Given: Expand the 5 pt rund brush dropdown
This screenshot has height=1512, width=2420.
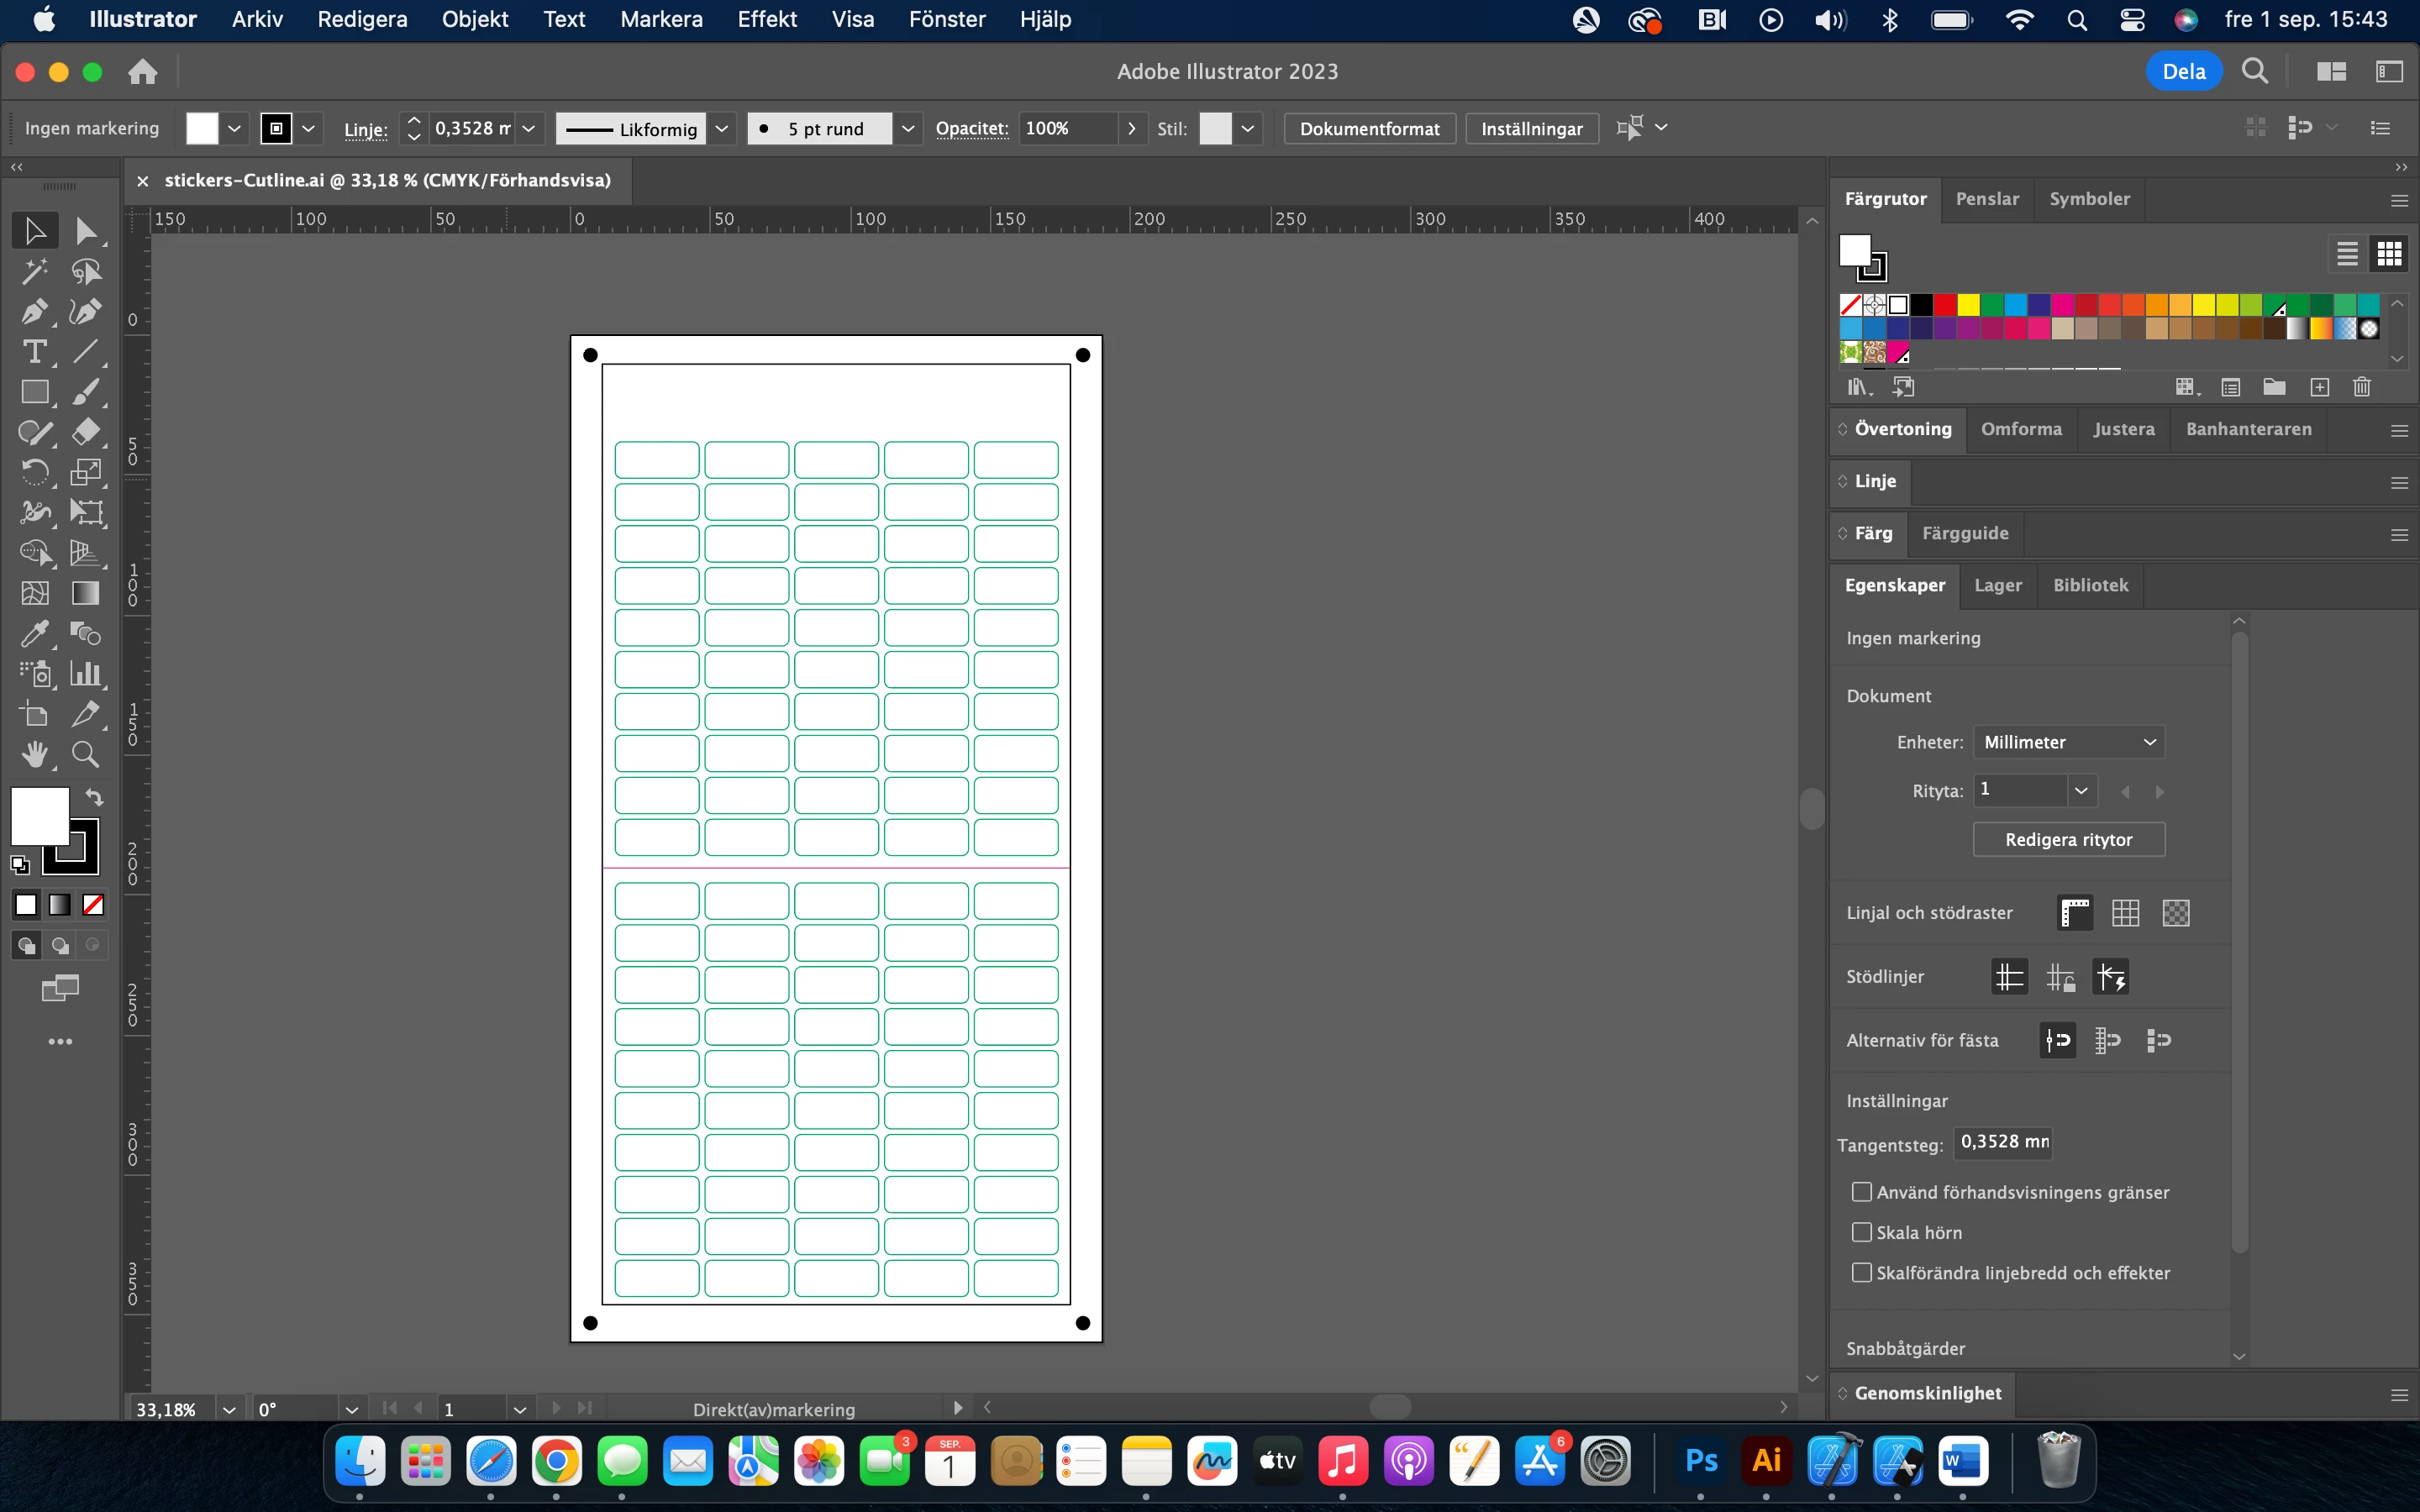Looking at the screenshot, I should [907, 129].
